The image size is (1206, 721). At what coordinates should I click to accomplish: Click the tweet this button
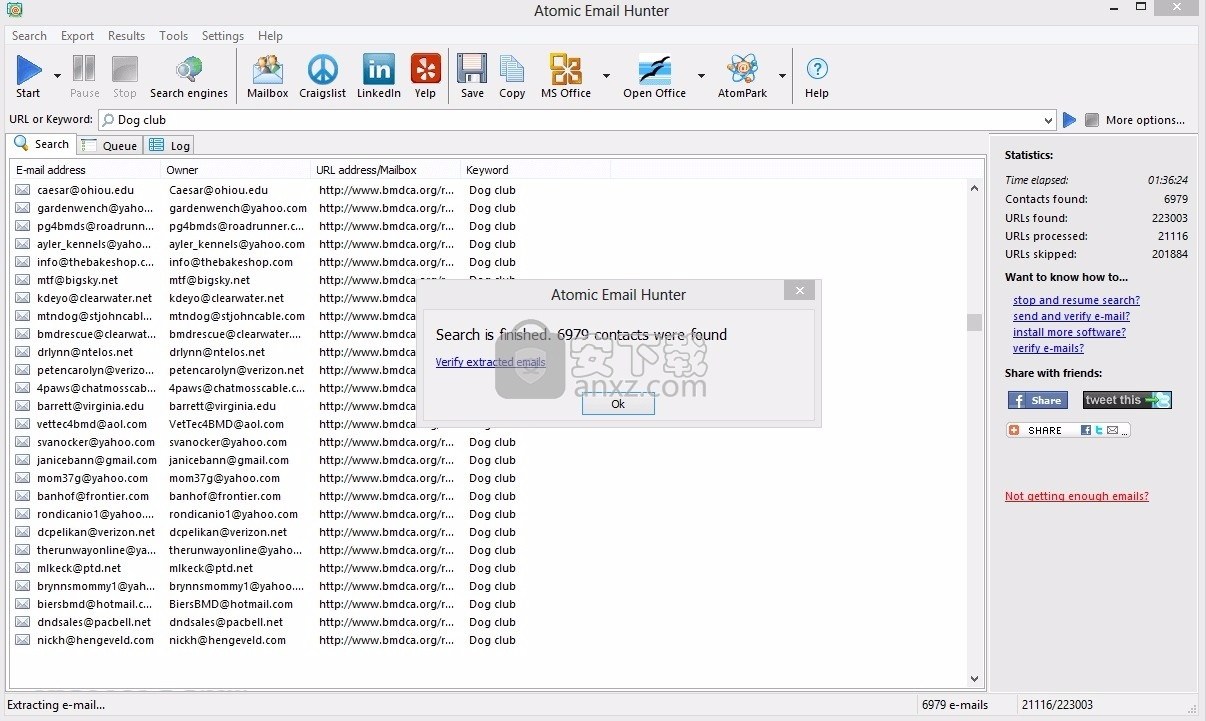click(1127, 400)
